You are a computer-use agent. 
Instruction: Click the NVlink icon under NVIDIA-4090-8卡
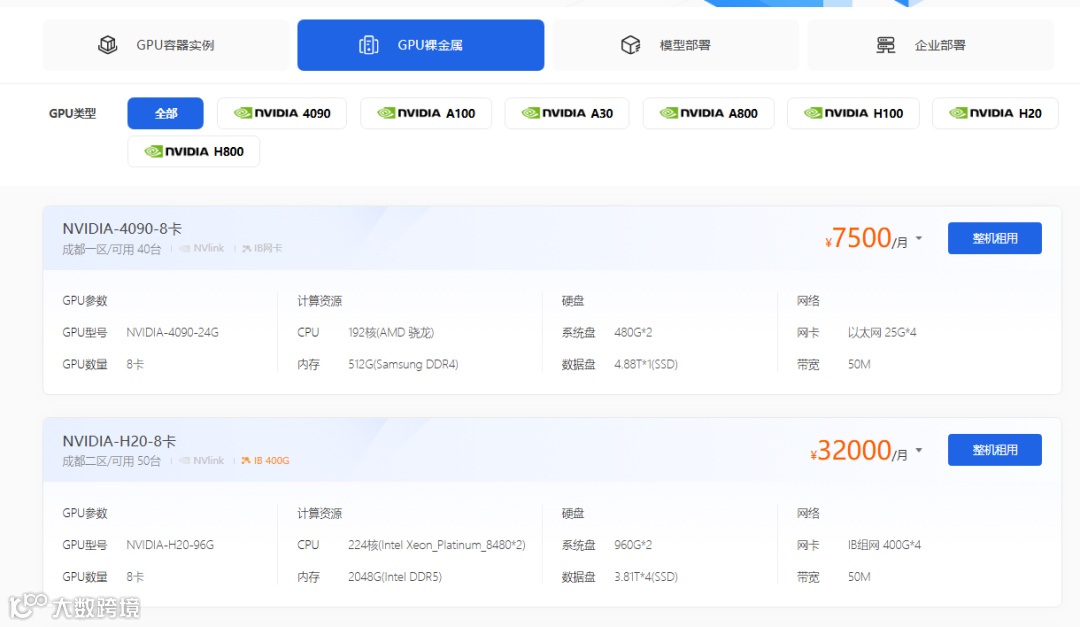point(185,249)
